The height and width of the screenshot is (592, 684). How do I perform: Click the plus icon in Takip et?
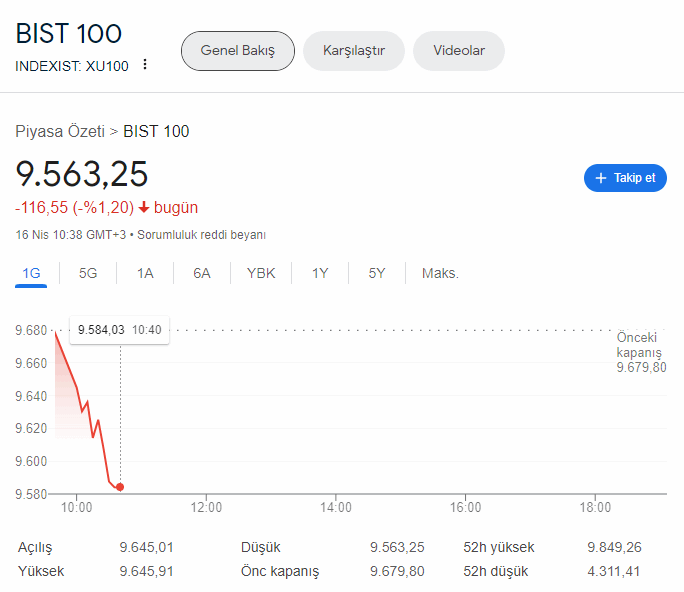coord(600,178)
